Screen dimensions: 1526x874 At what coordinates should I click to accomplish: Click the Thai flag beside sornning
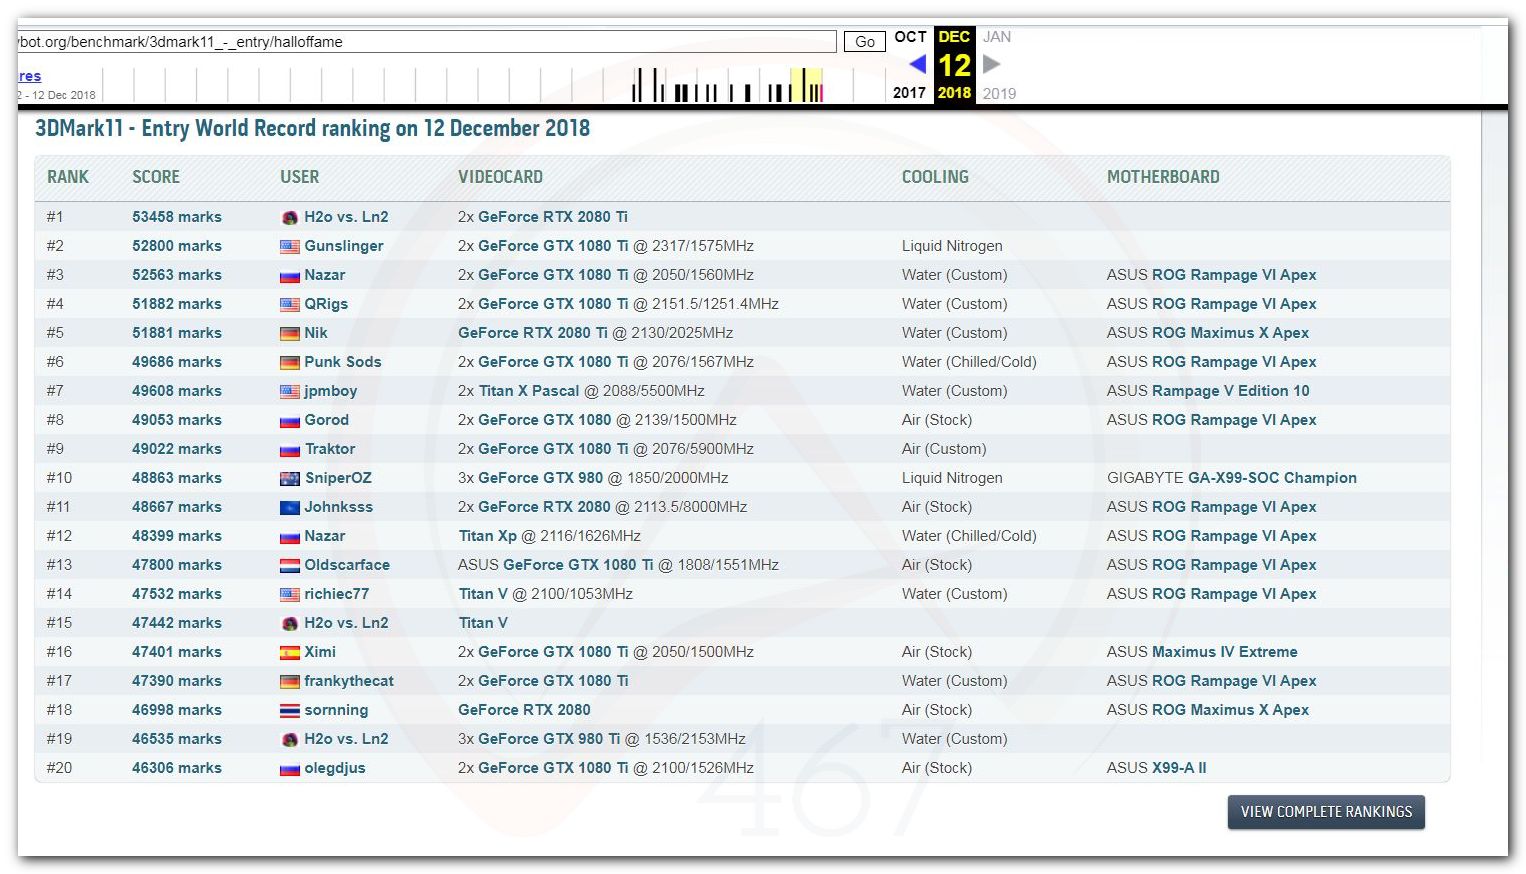pos(290,711)
